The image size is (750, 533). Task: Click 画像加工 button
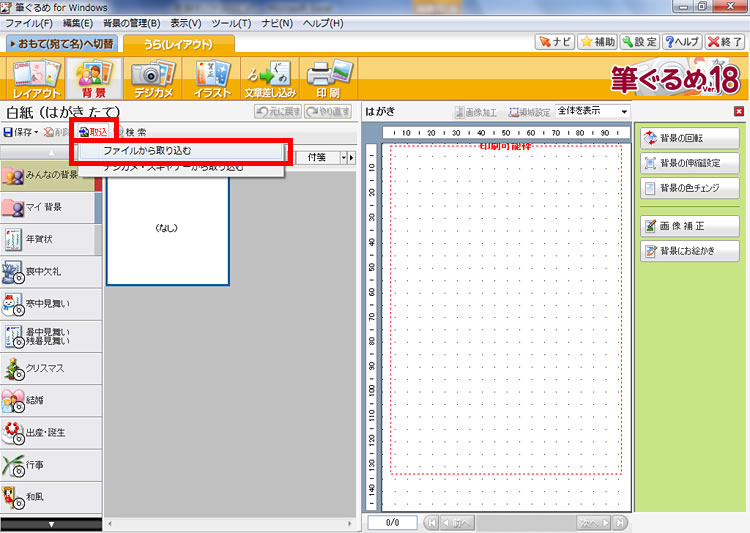click(x=475, y=112)
